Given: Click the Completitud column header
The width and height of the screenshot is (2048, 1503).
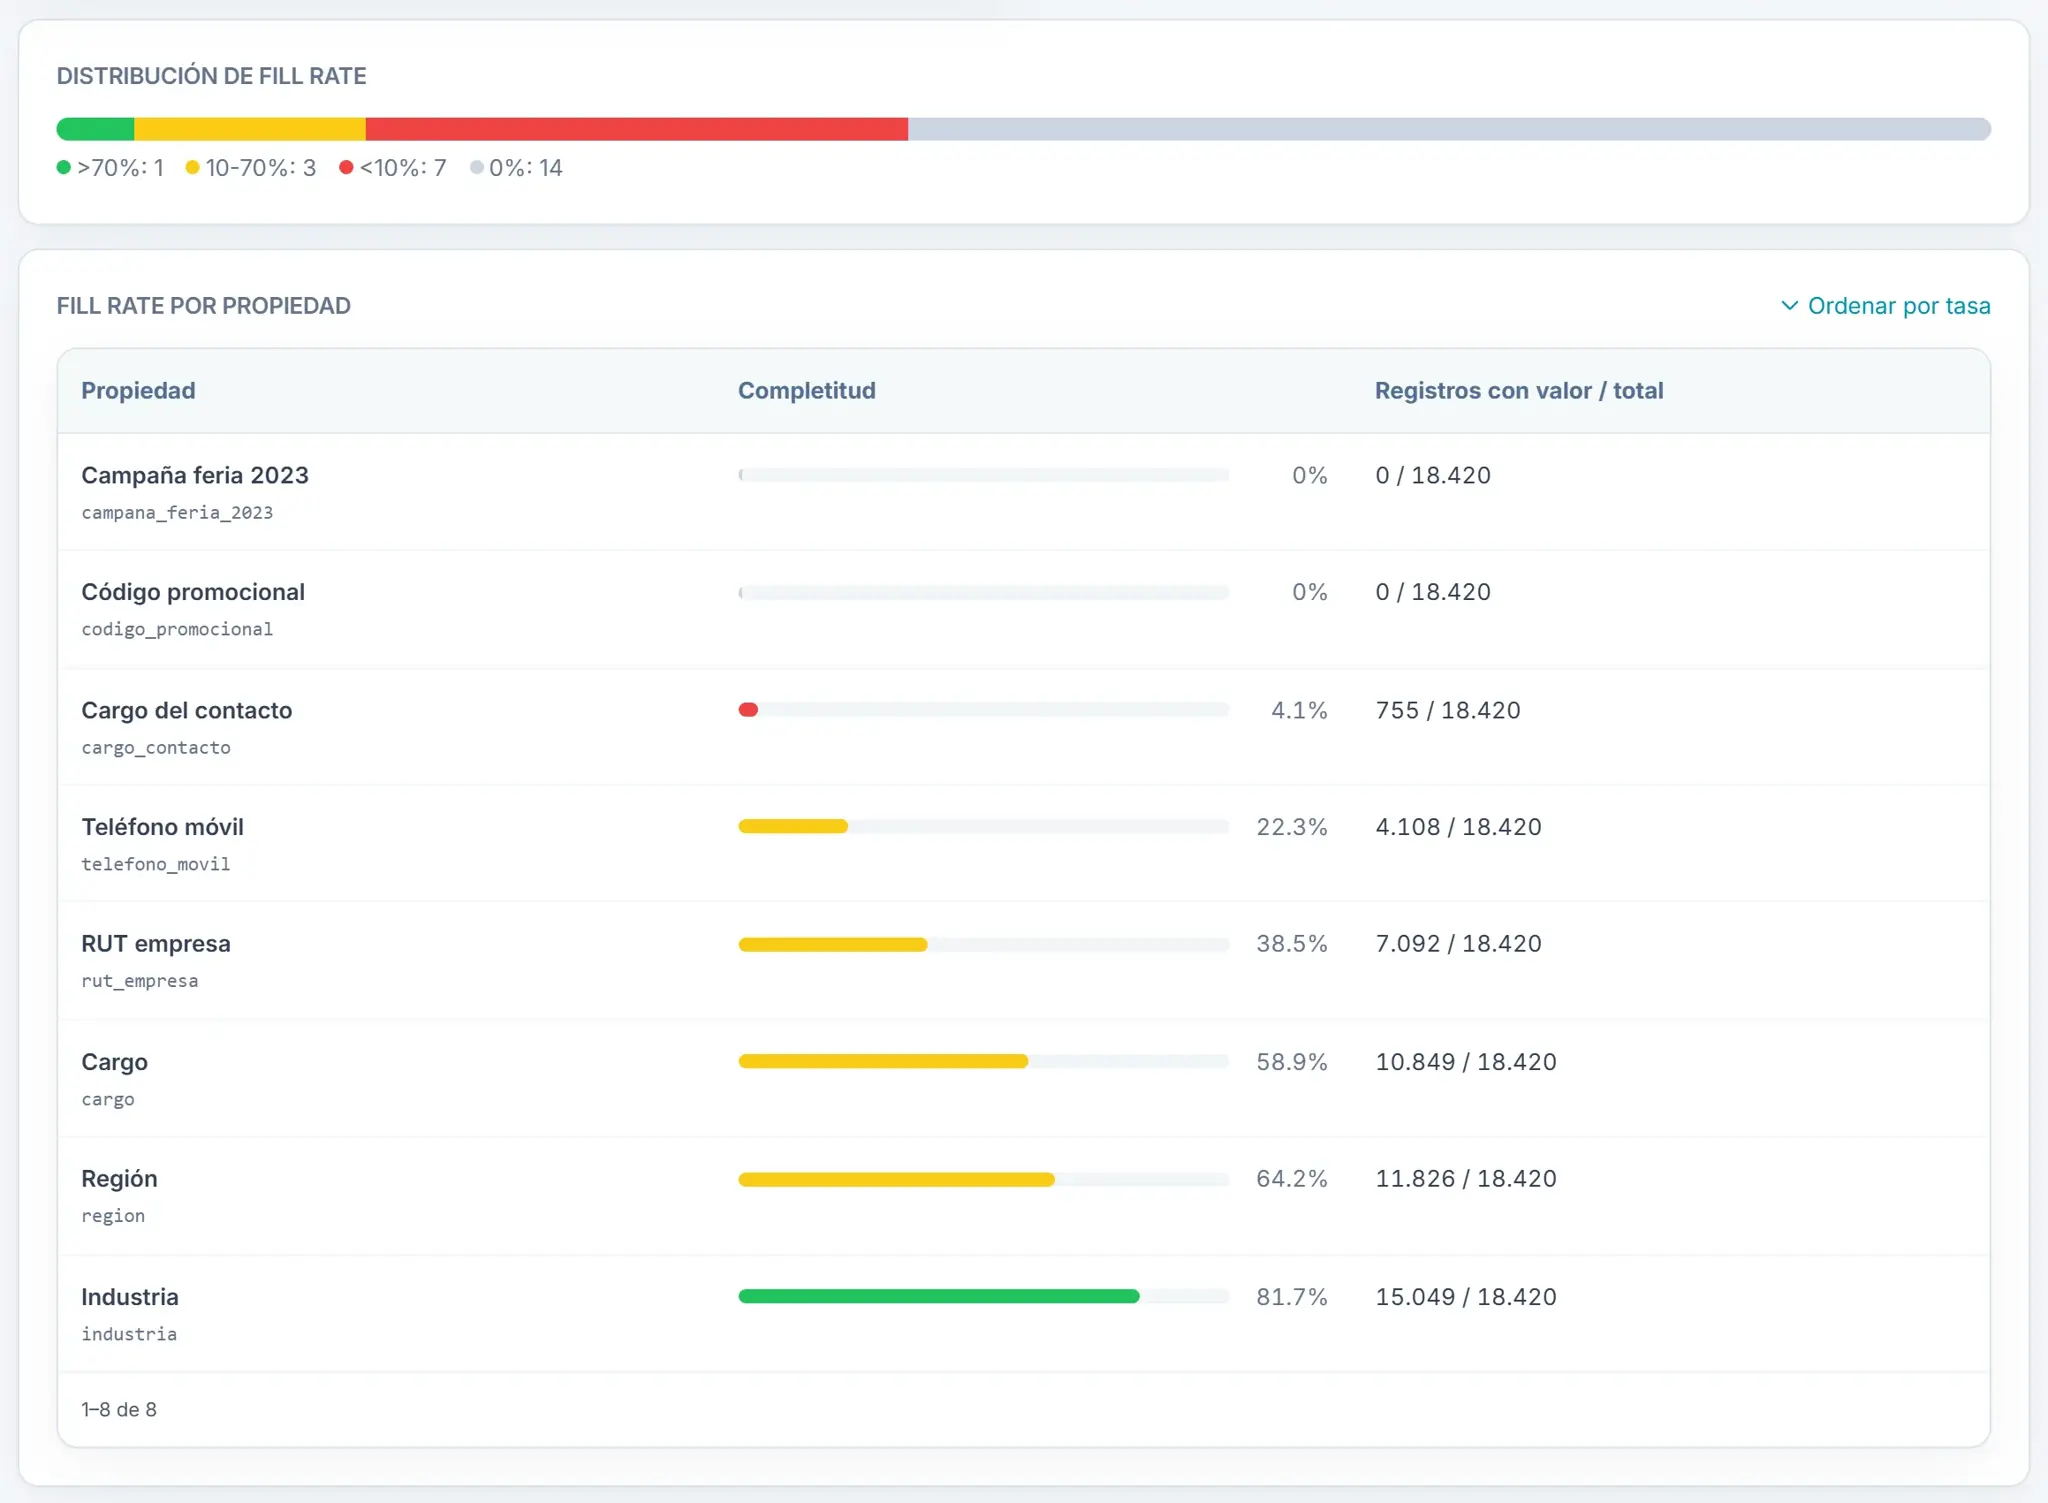Looking at the screenshot, I should (807, 391).
